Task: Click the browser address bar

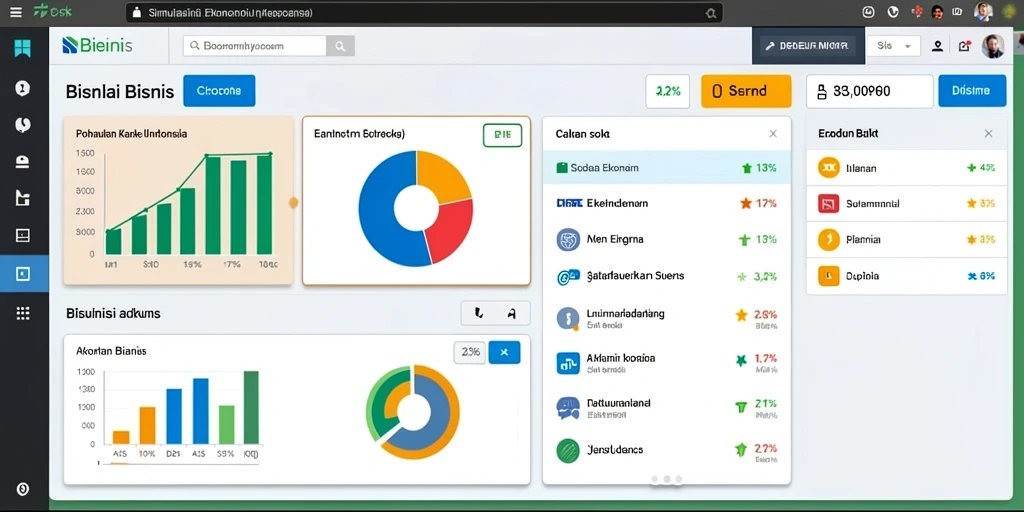Action: [x=424, y=12]
